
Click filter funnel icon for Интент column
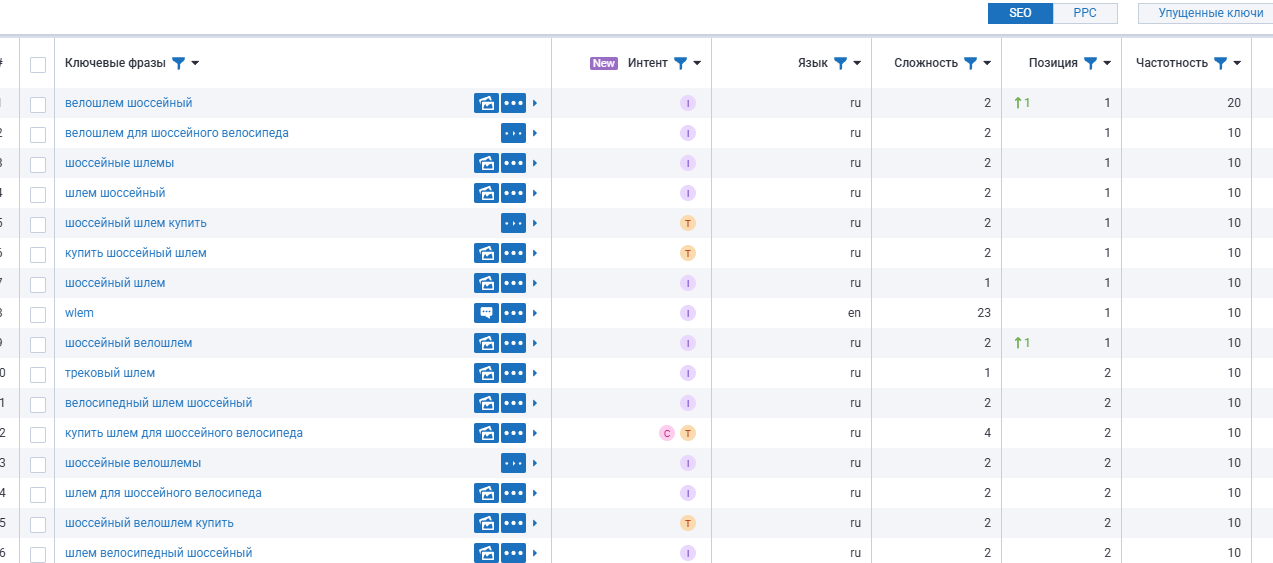[680, 63]
